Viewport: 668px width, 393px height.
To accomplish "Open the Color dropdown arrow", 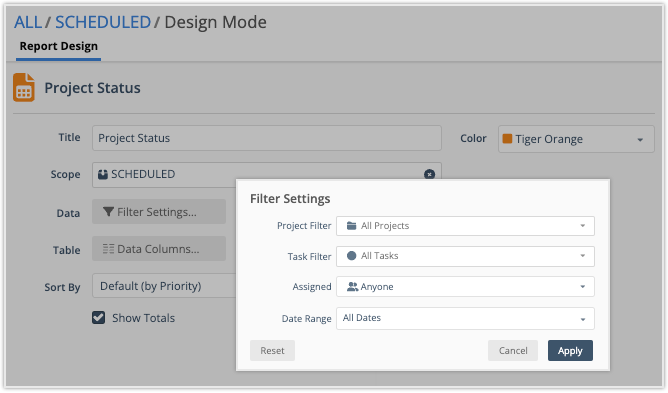I will (x=640, y=140).
